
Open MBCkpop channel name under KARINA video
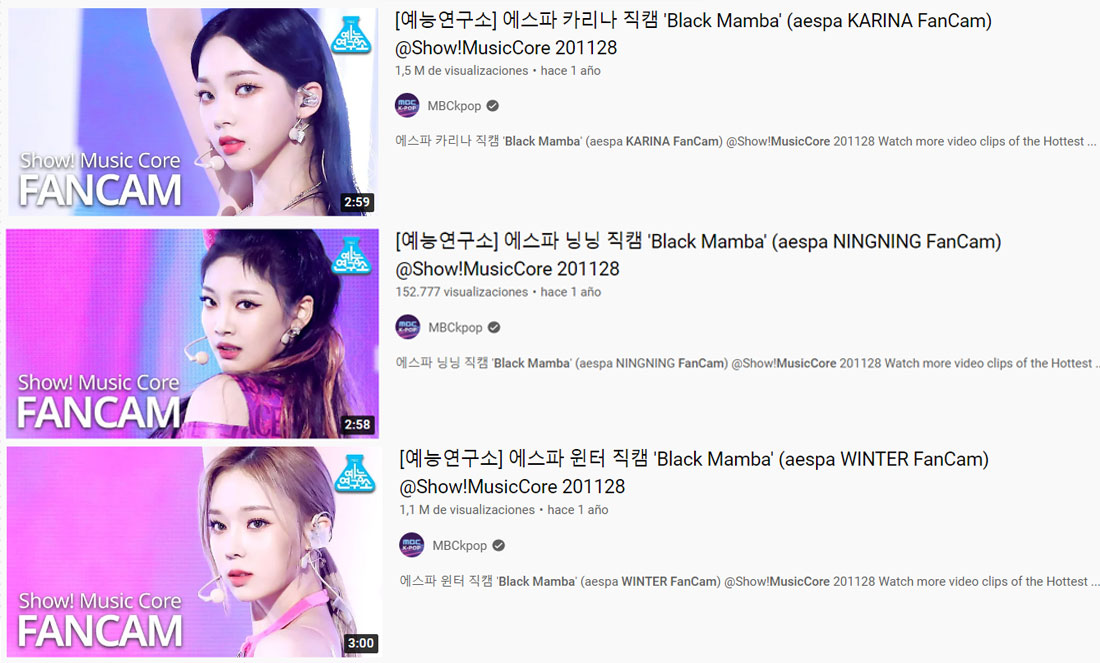coord(454,106)
